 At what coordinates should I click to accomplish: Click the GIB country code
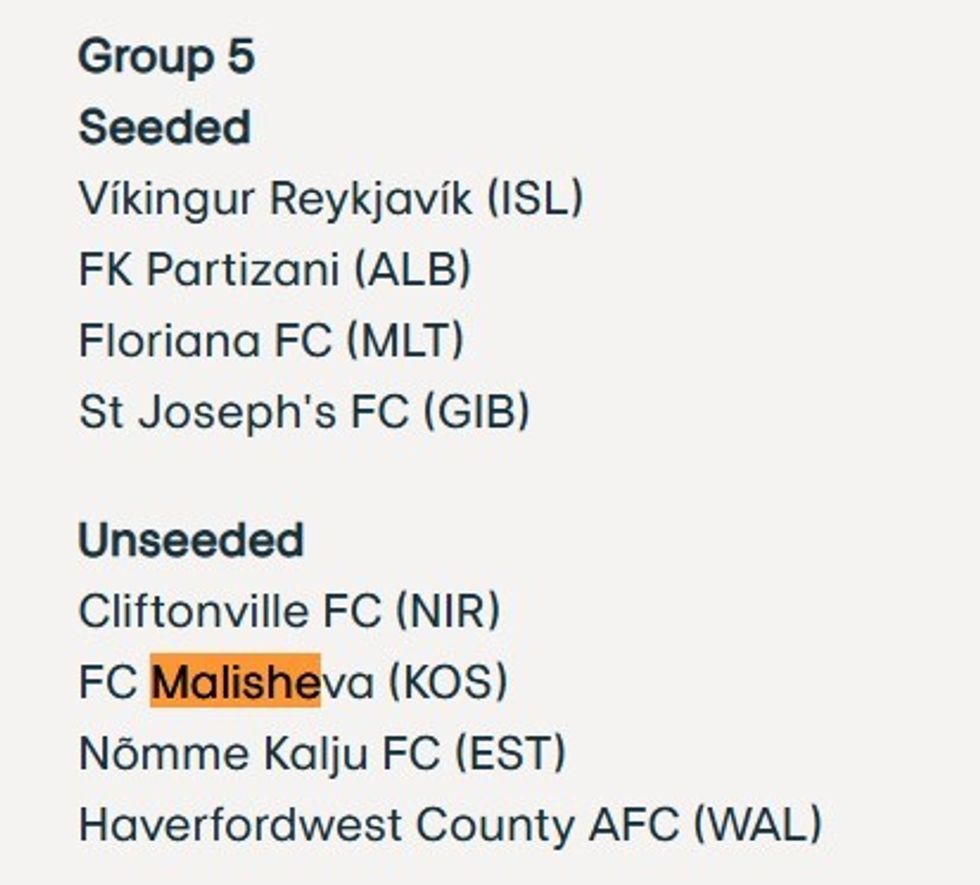click(x=476, y=412)
